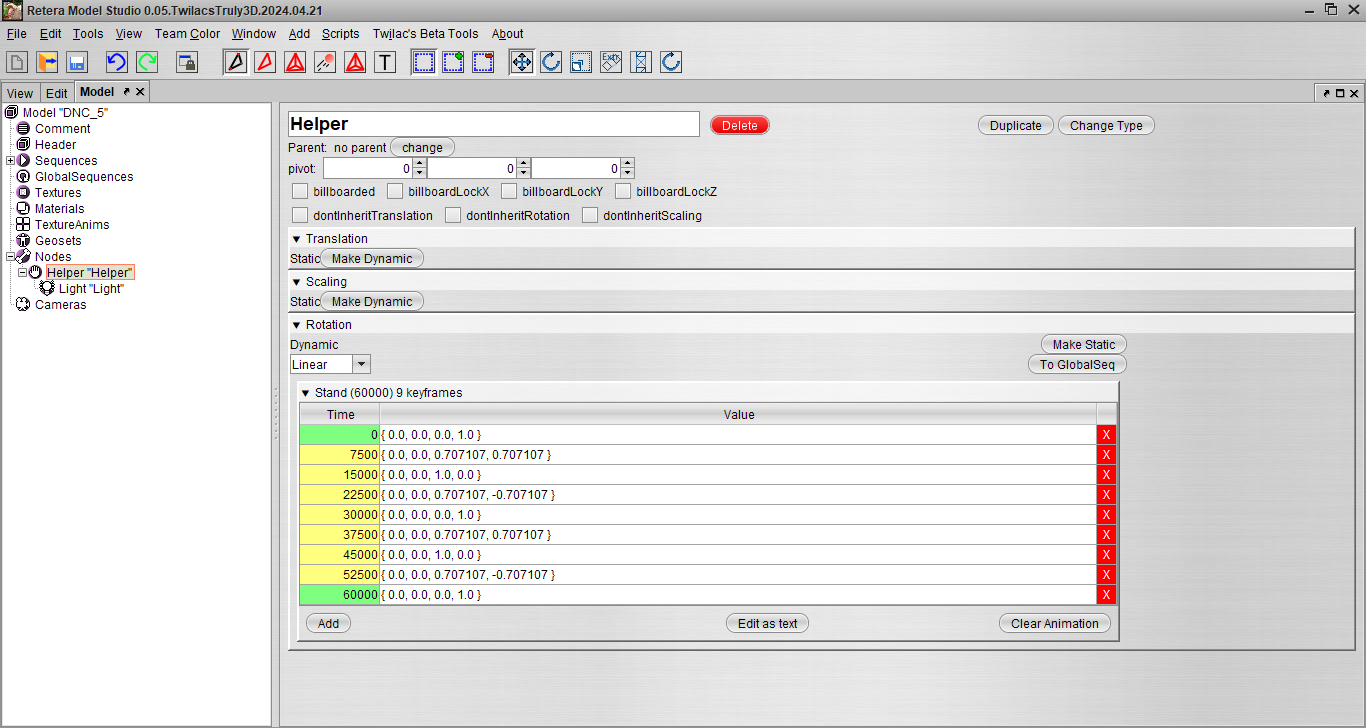Choose the deselect tool with red minus
Screen dimensions: 1366x728
tap(484, 62)
